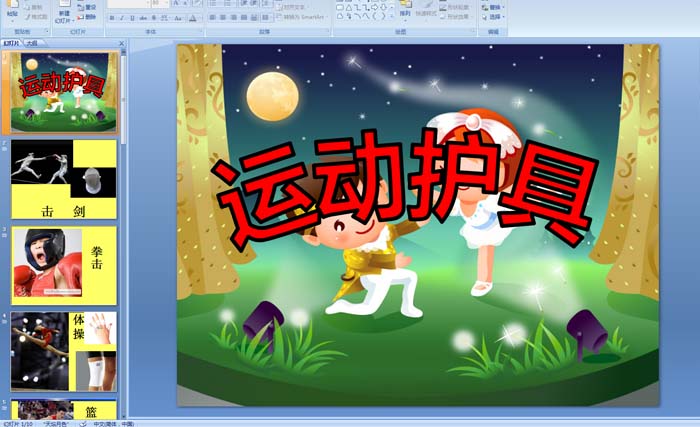
Task: Select the gymnastics 体操 slide thumbnail
Action: [x=64, y=352]
